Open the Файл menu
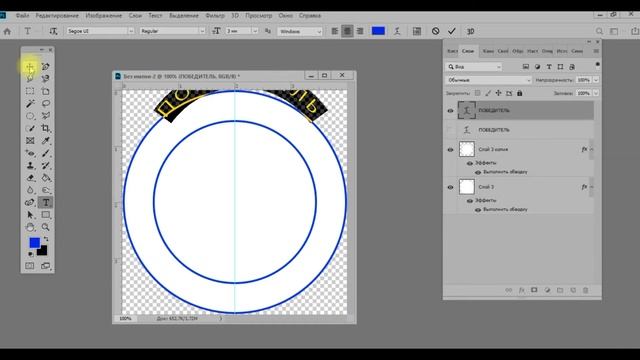640x360 pixels. point(22,16)
